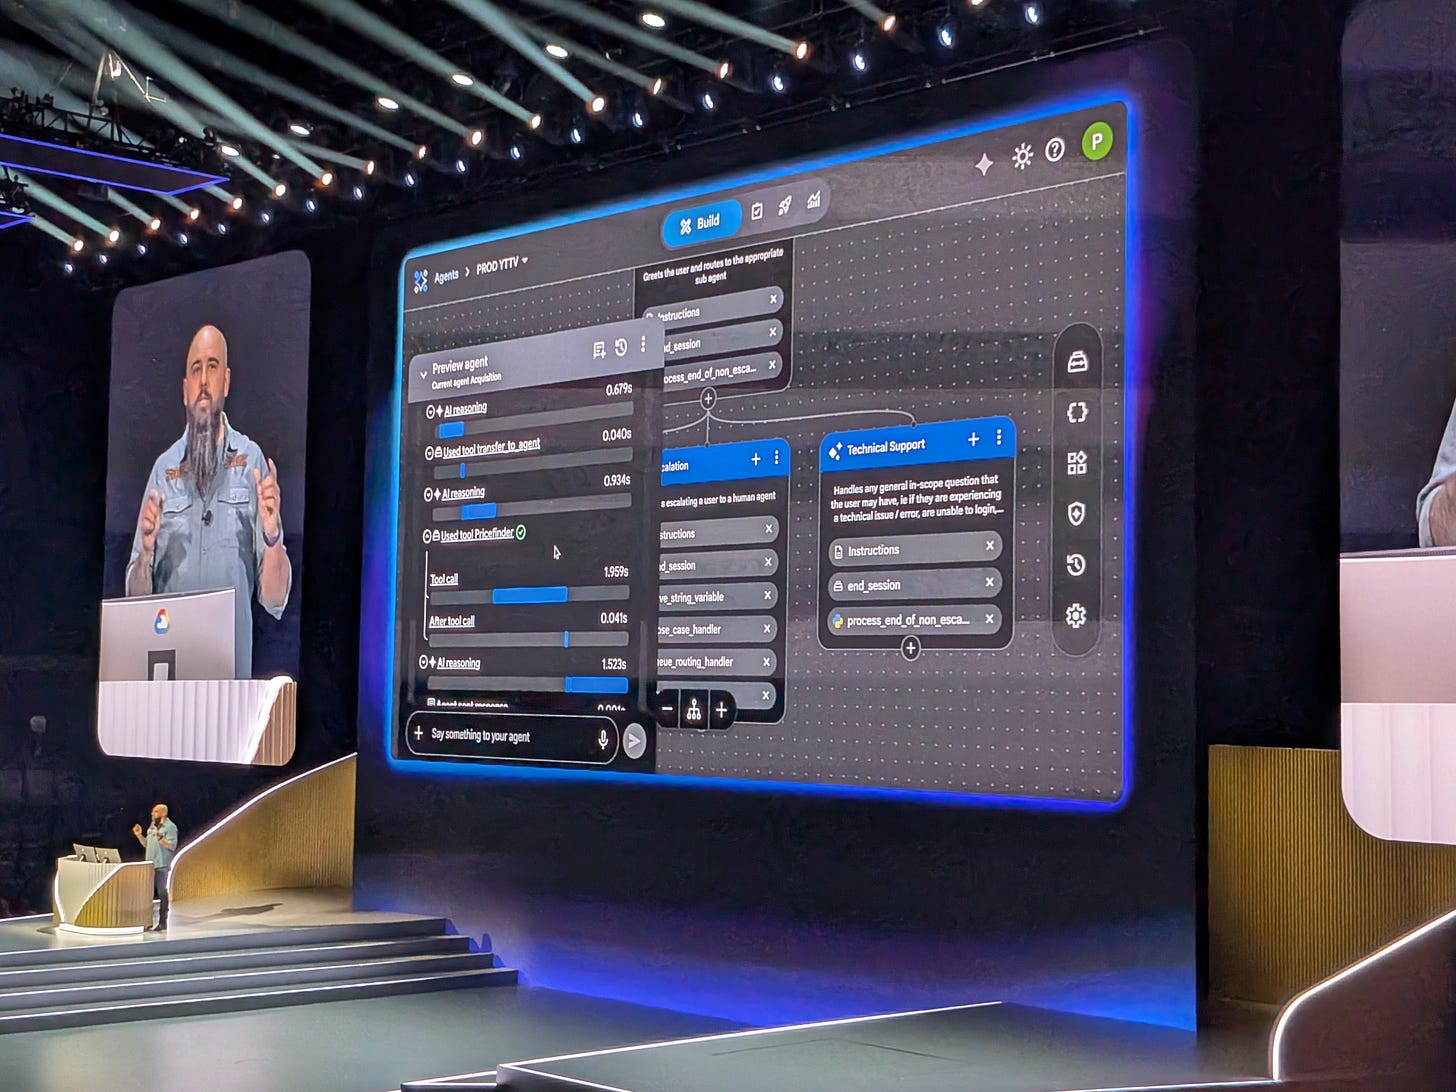The image size is (1456, 1092).
Task: Collapse the Preview agent panel chevron
Action: [423, 374]
